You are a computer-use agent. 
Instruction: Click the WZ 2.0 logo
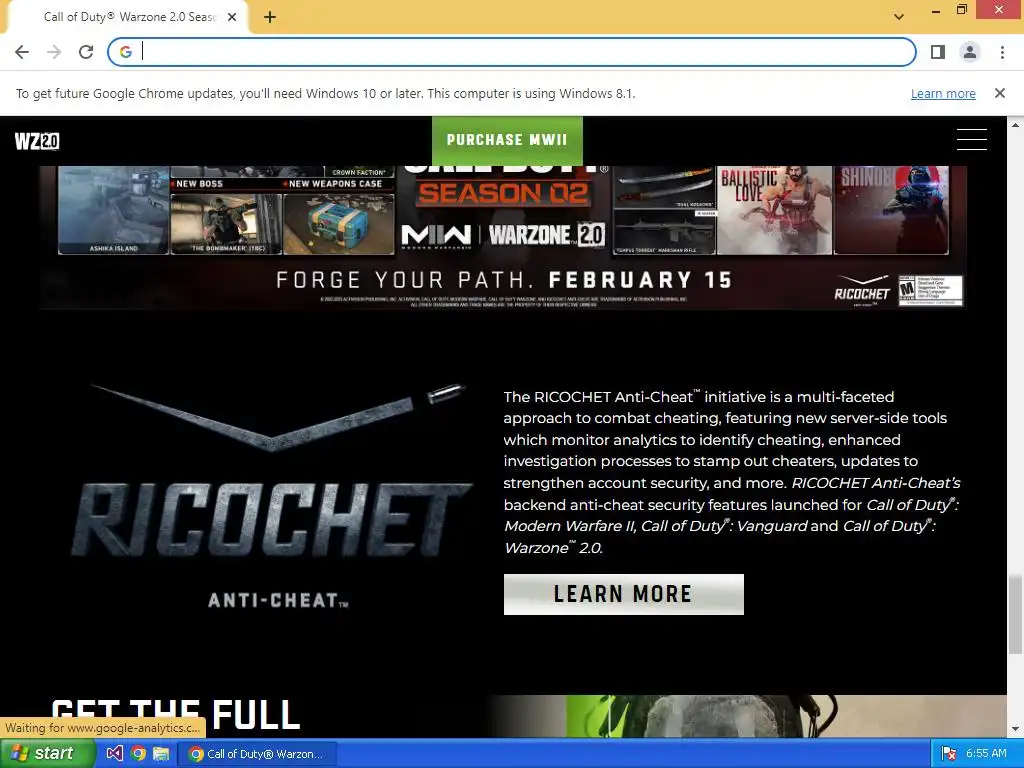coord(37,140)
